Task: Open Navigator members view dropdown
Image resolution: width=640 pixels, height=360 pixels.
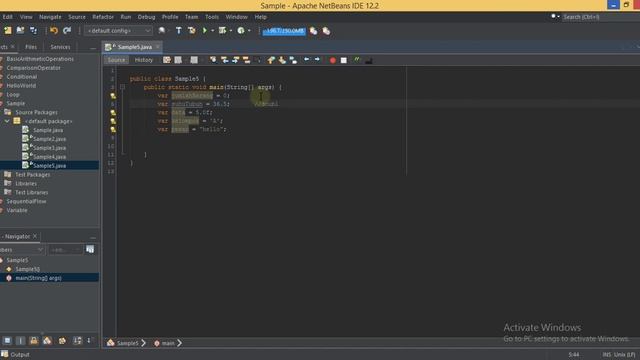Action: point(22,249)
